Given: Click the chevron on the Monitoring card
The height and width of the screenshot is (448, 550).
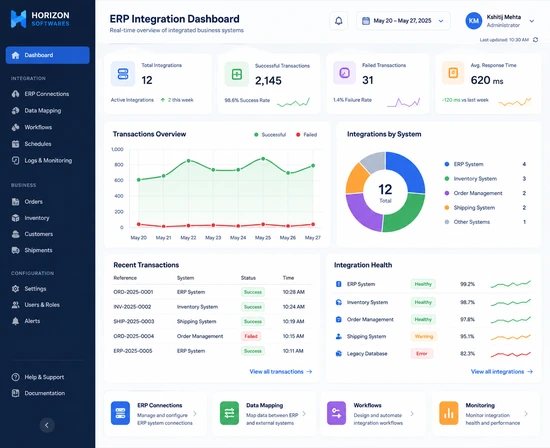Looking at the screenshot, I should click(x=526, y=413).
